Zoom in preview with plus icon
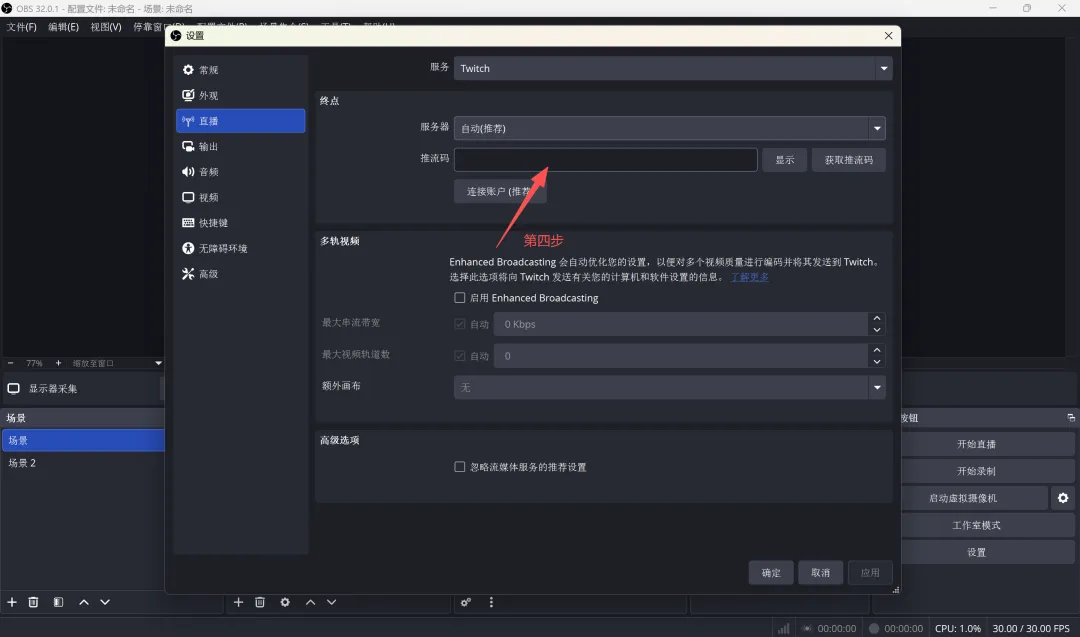This screenshot has width=1080, height=637. point(59,363)
